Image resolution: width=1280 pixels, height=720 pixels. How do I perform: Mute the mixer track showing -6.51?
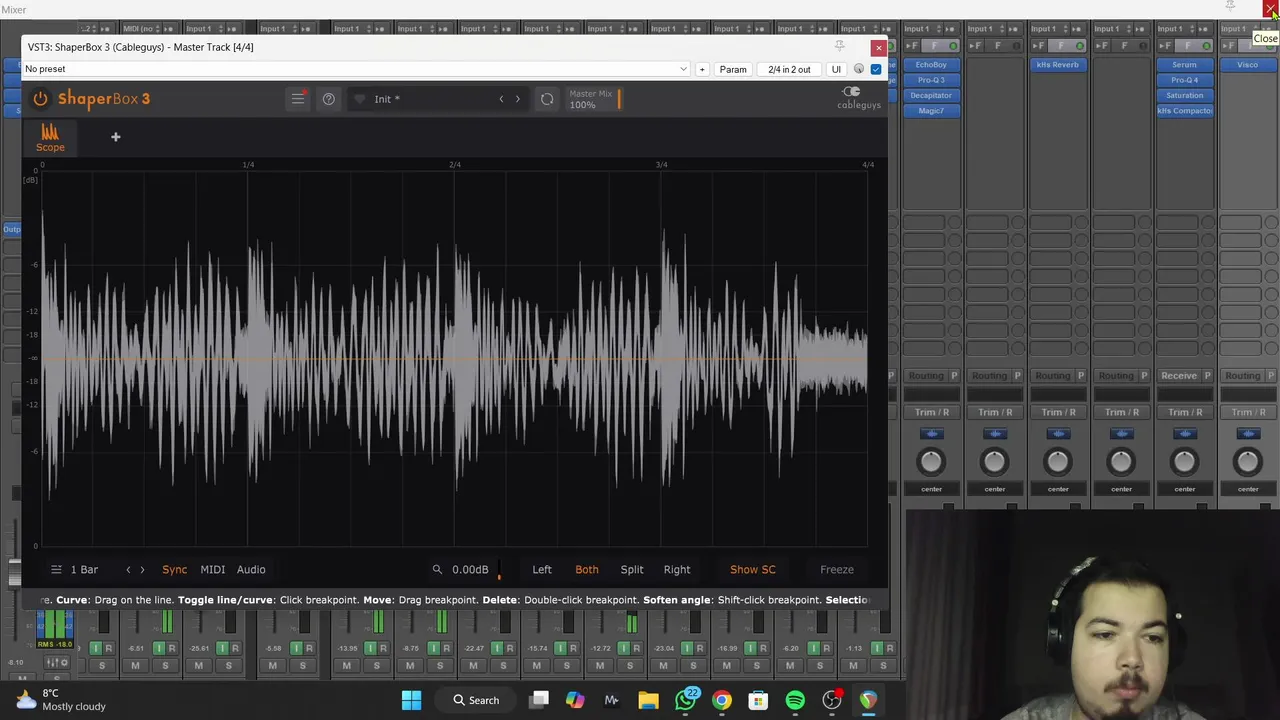[x=135, y=666]
